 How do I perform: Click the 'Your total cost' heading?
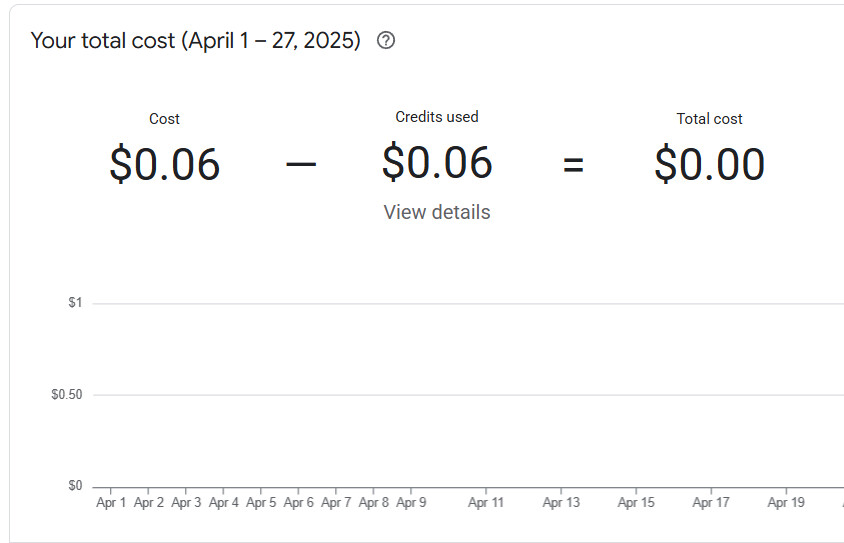pos(195,41)
